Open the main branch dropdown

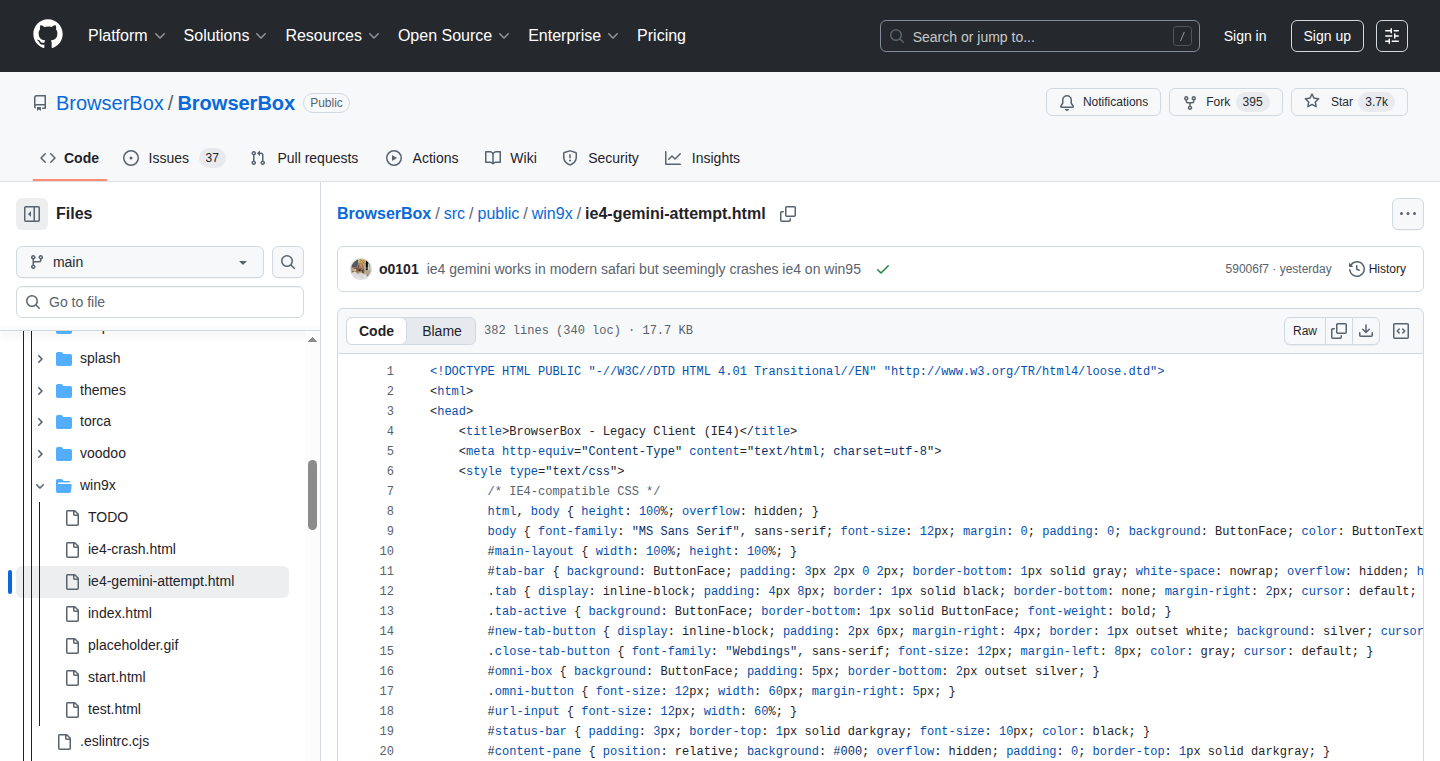click(x=140, y=262)
